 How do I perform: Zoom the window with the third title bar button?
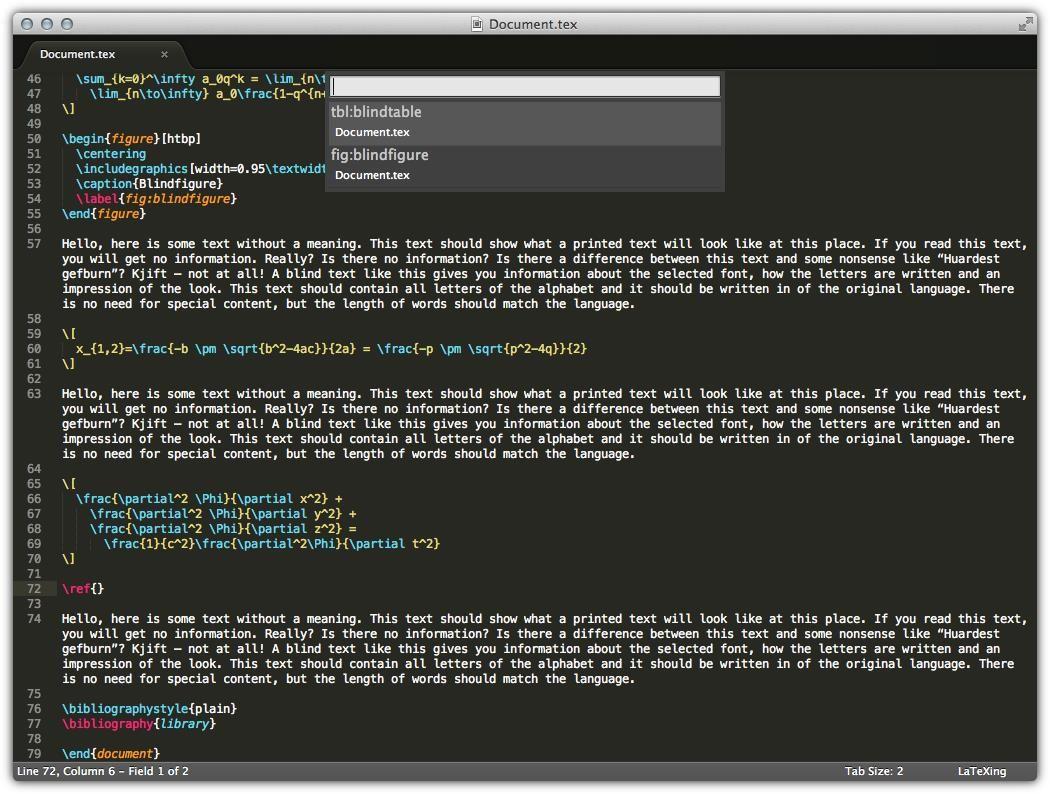[67, 24]
